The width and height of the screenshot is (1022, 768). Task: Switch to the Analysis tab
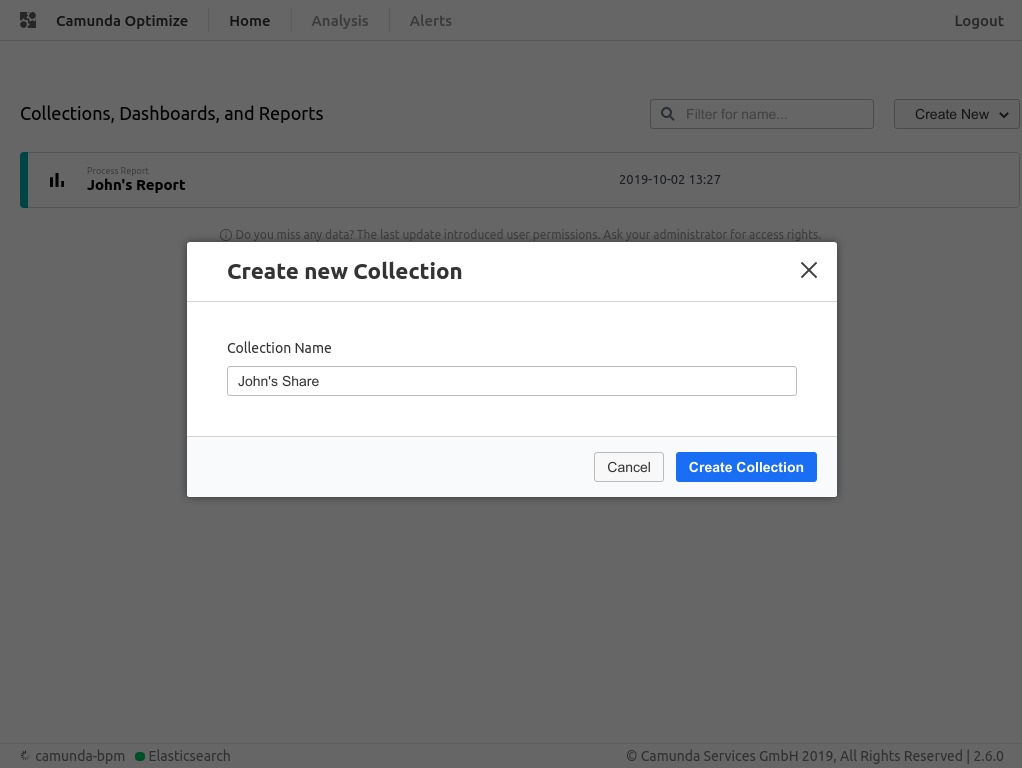[x=339, y=20]
